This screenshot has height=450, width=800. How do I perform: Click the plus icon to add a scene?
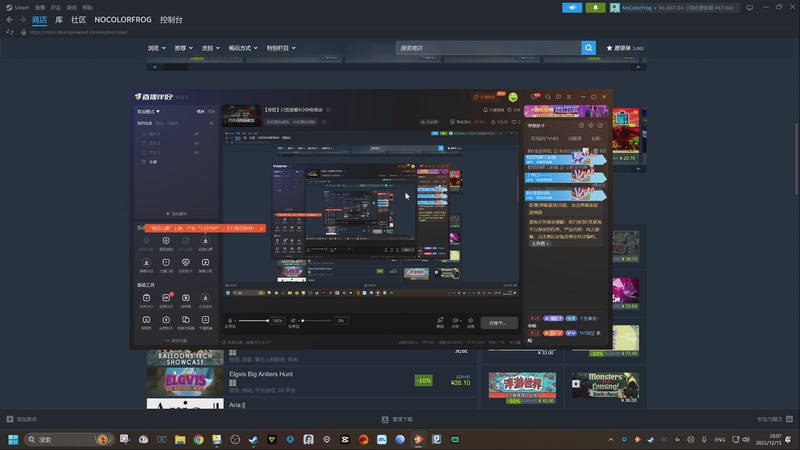[211, 123]
